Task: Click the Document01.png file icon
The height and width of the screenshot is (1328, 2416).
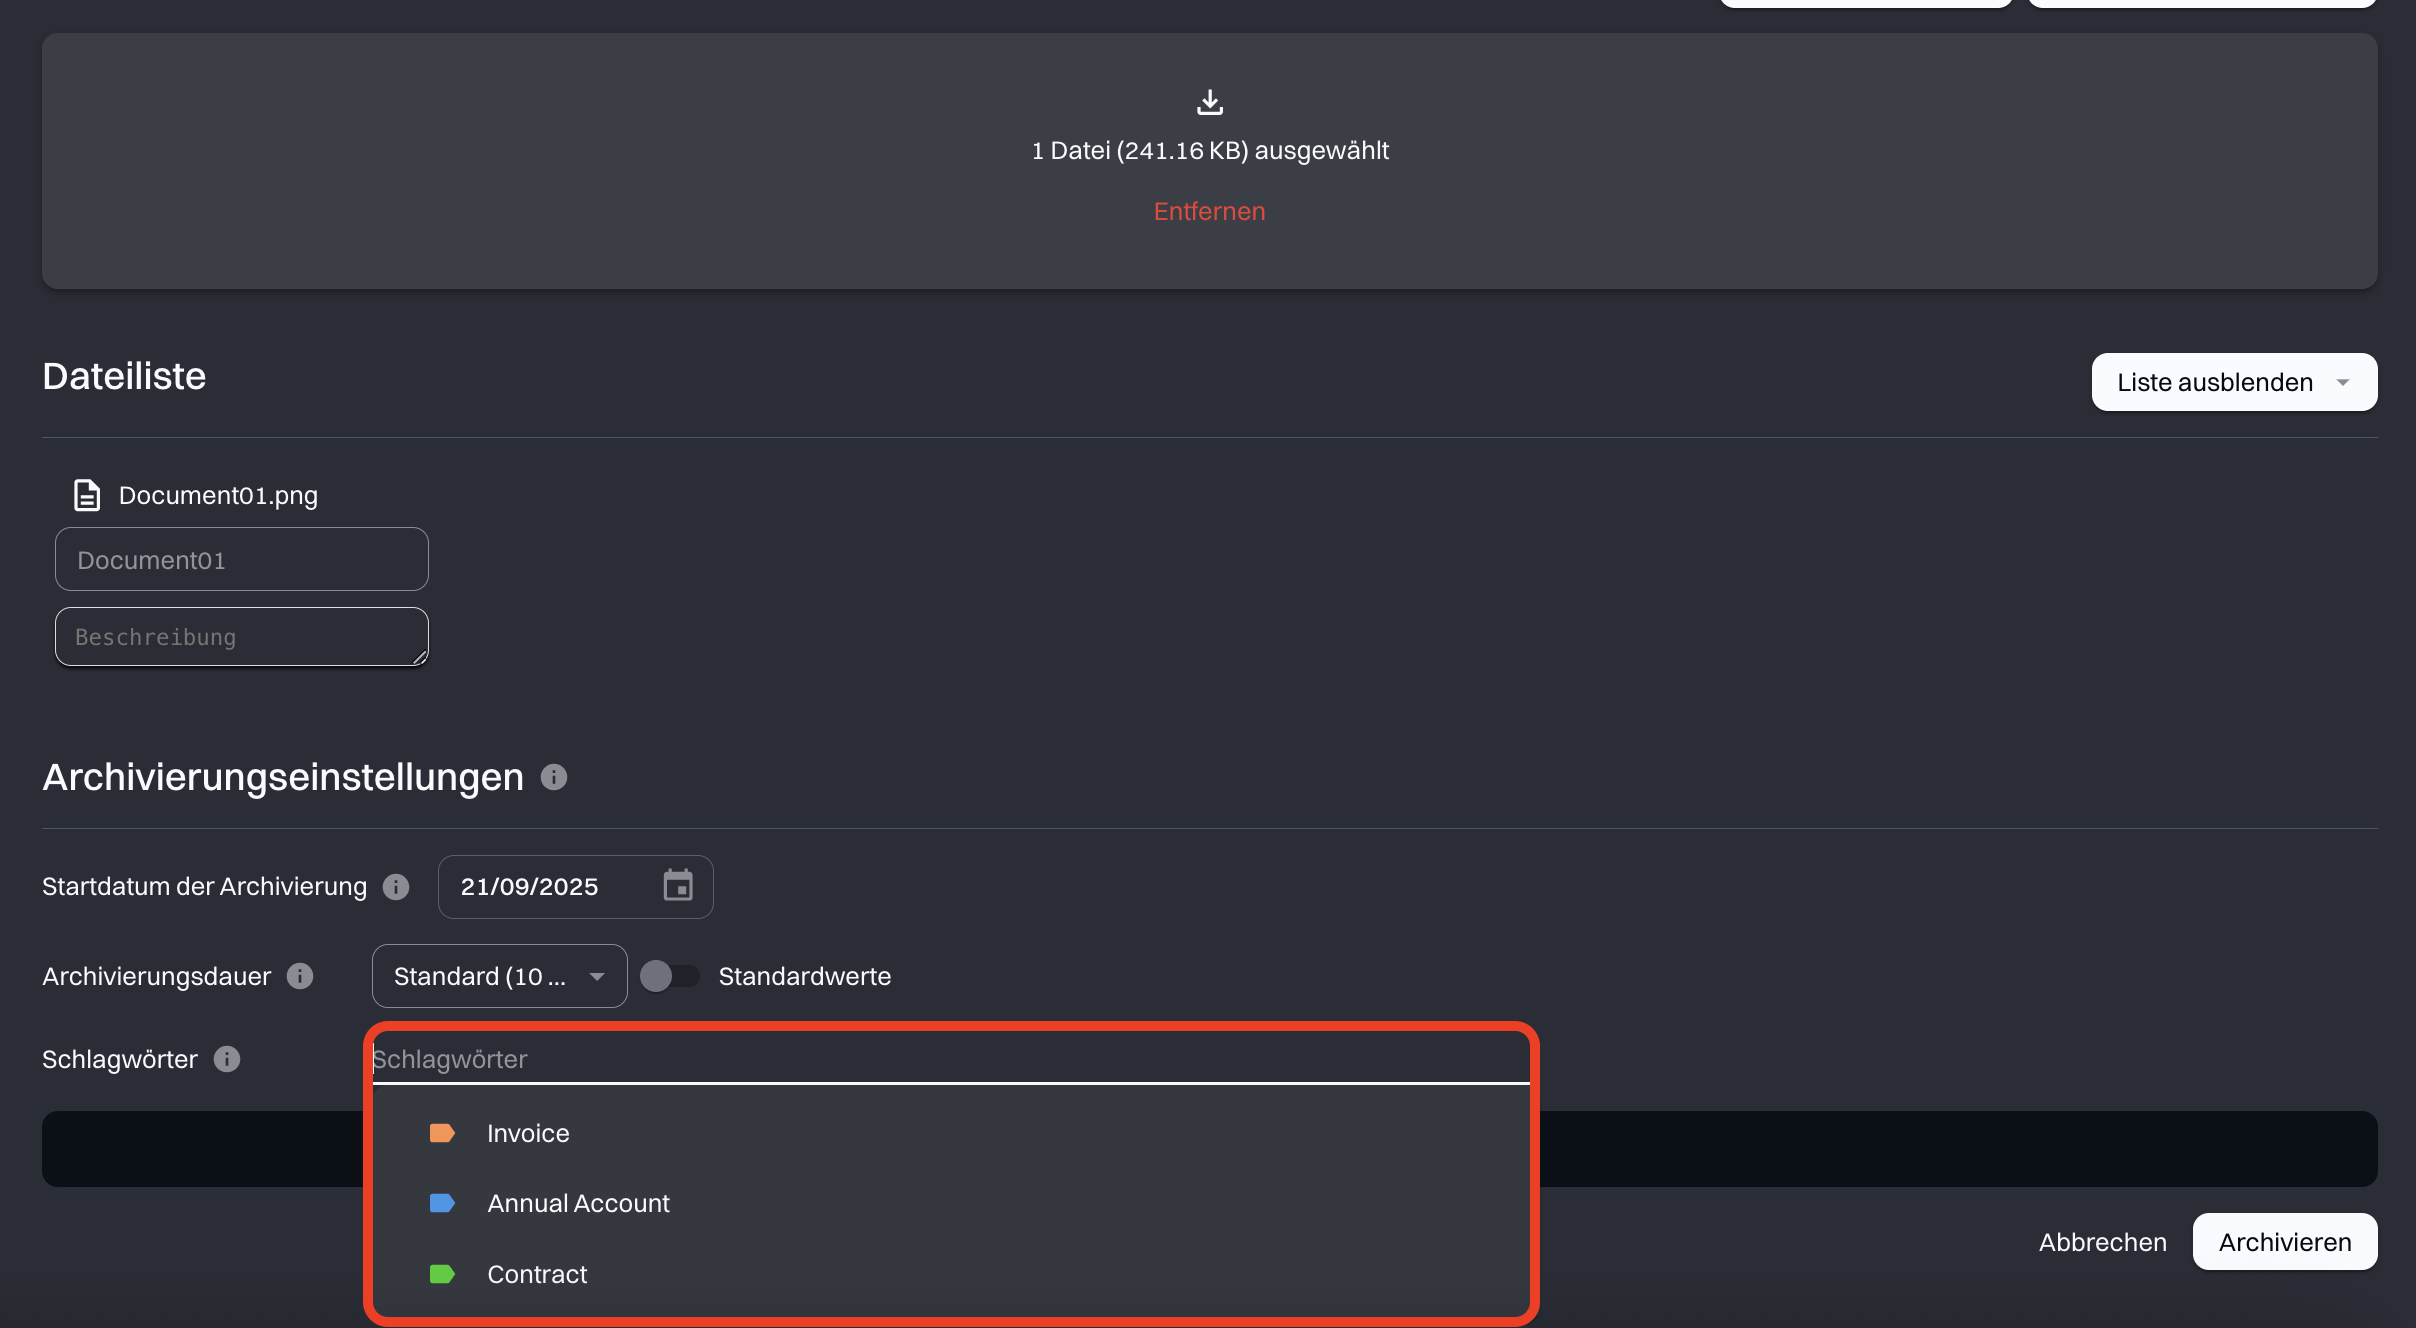Action: pyautogui.click(x=87, y=495)
